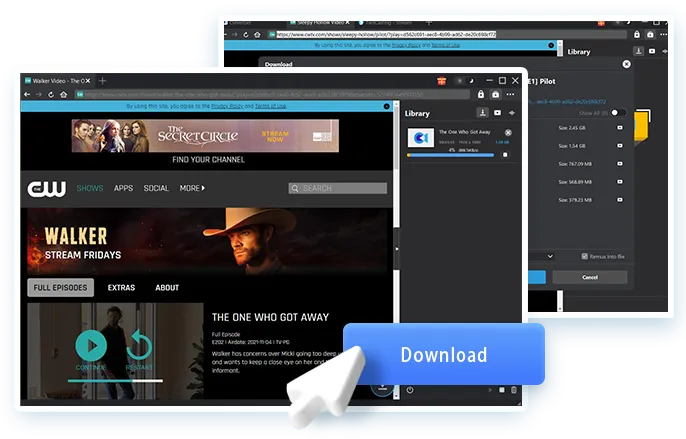
Task: Click the large blue Download button
Action: pos(444,355)
